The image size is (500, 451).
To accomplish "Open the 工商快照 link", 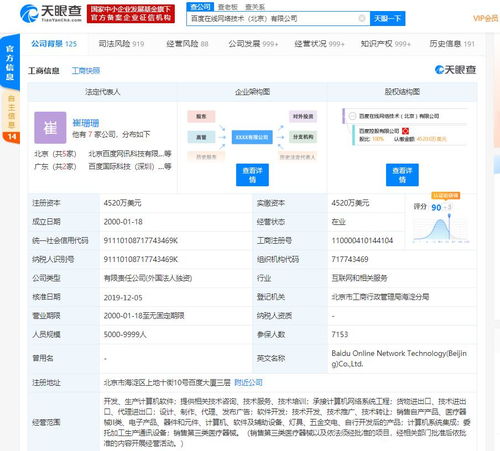I will pyautogui.click(x=86, y=70).
